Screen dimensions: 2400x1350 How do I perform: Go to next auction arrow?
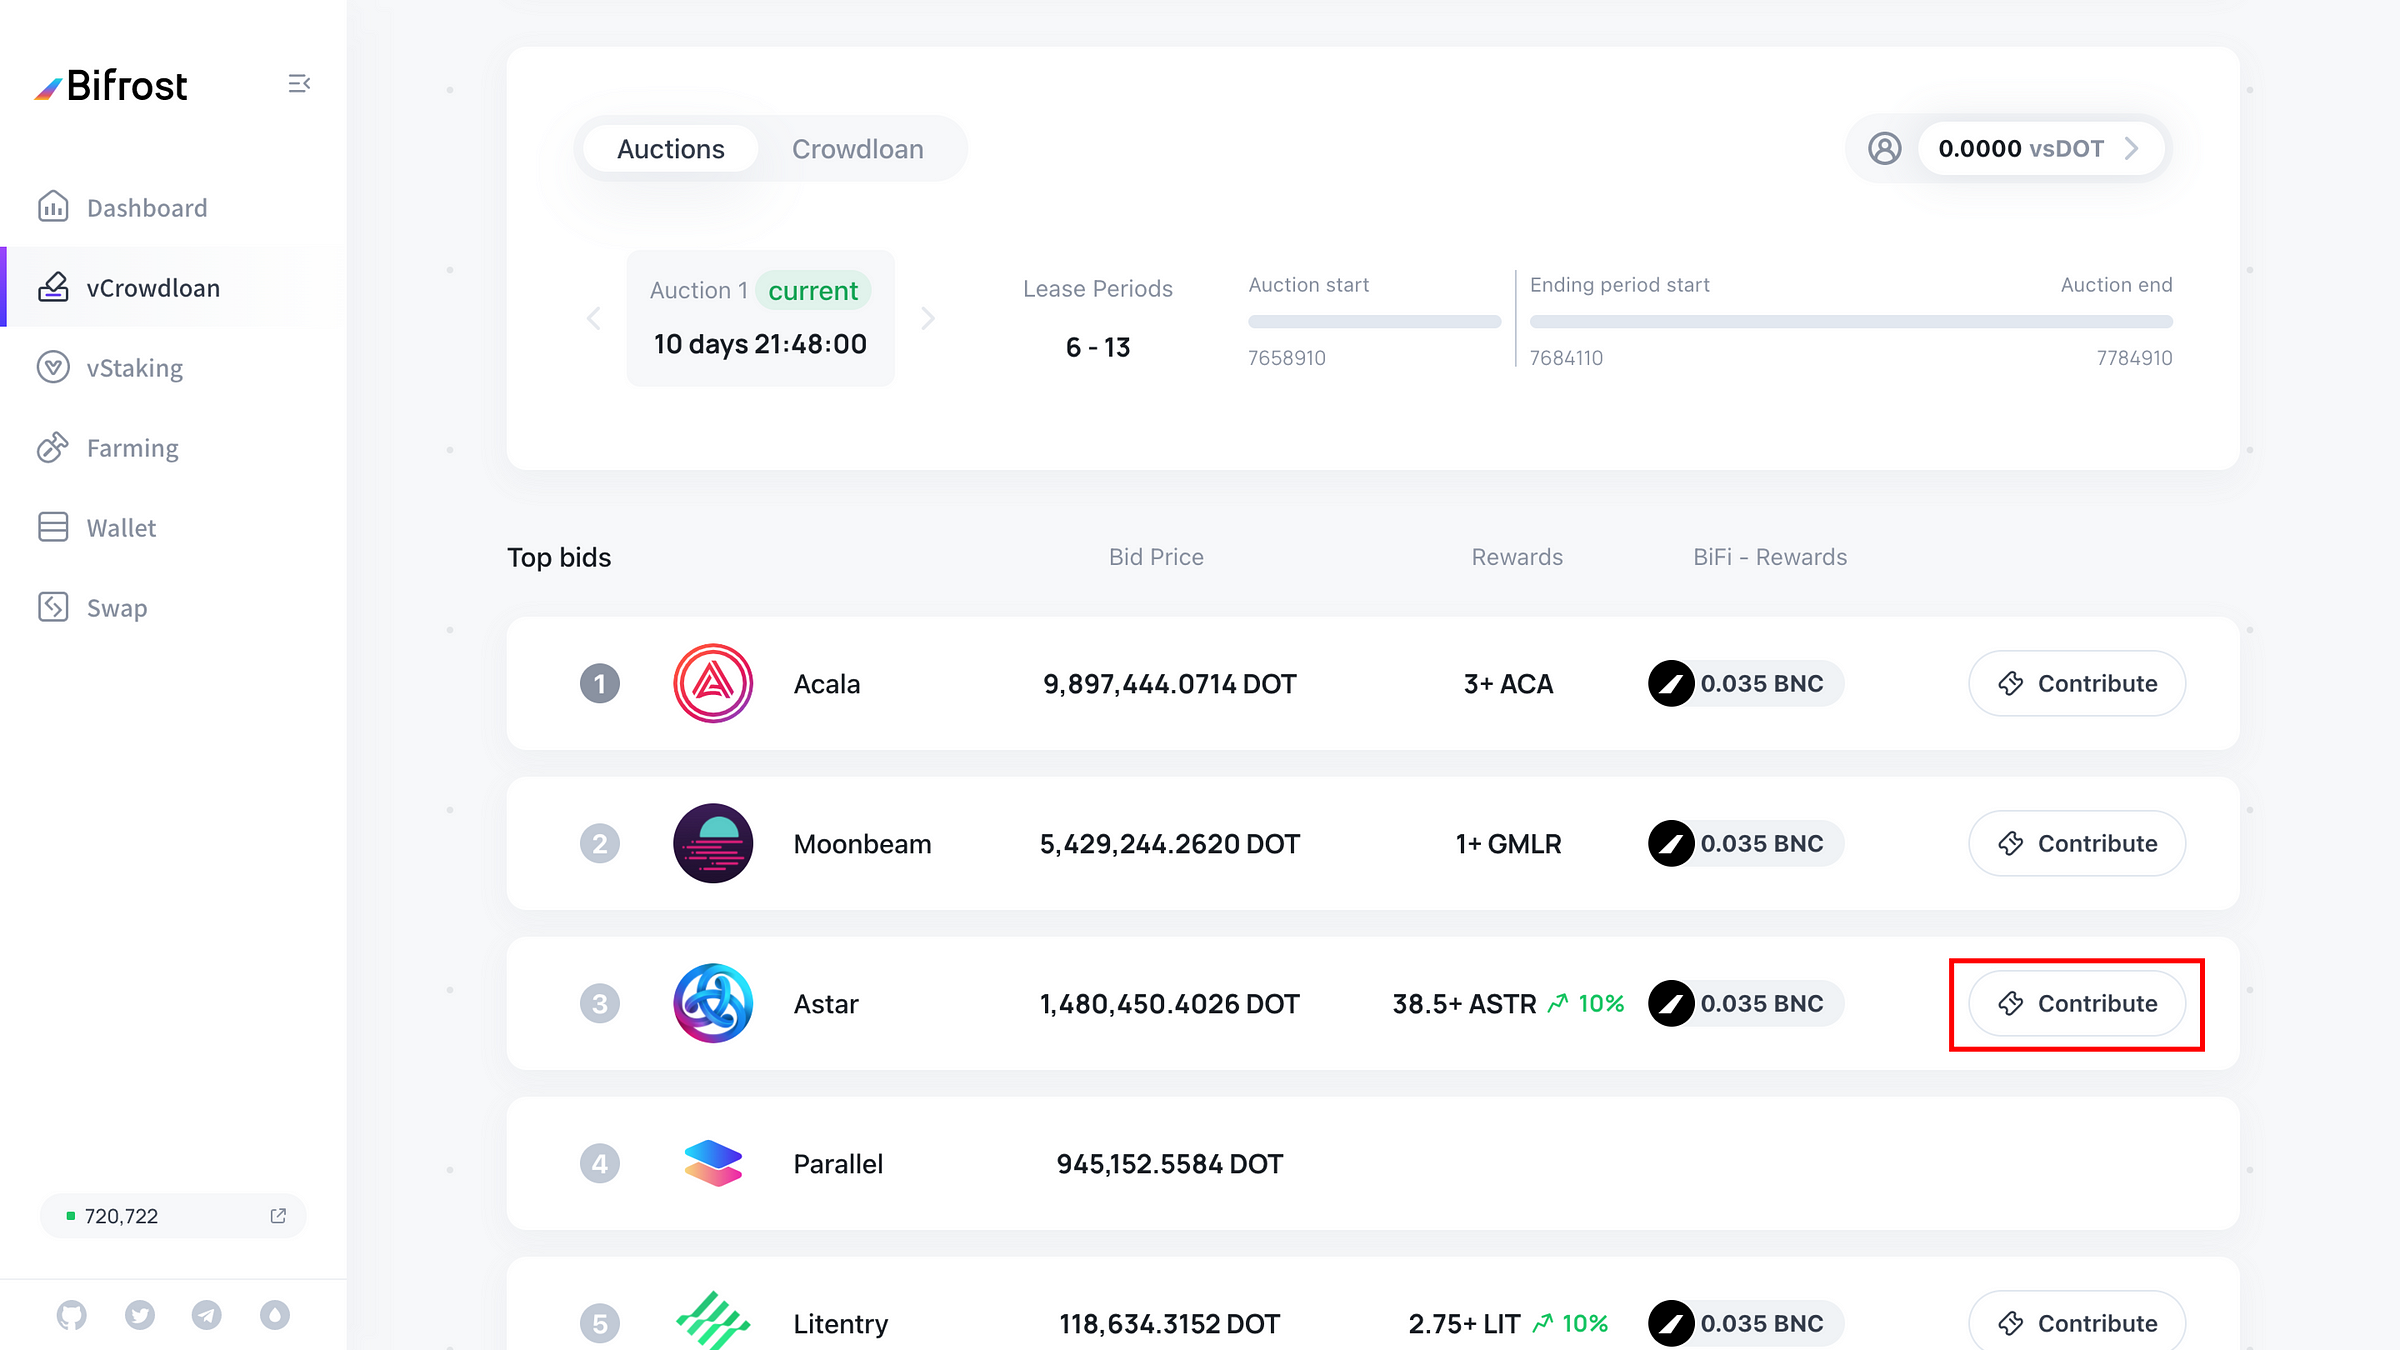coord(928,318)
